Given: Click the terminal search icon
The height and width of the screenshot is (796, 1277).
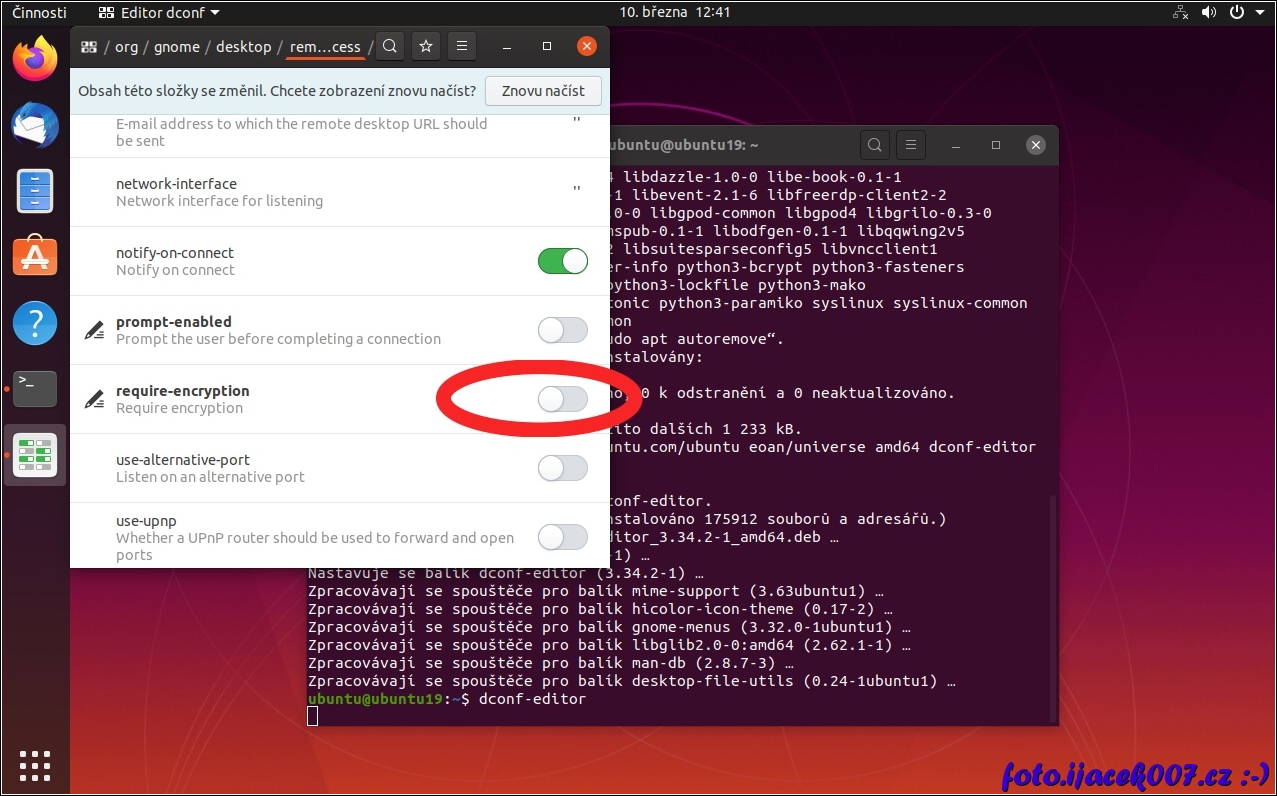Looking at the screenshot, I should tap(874, 145).
